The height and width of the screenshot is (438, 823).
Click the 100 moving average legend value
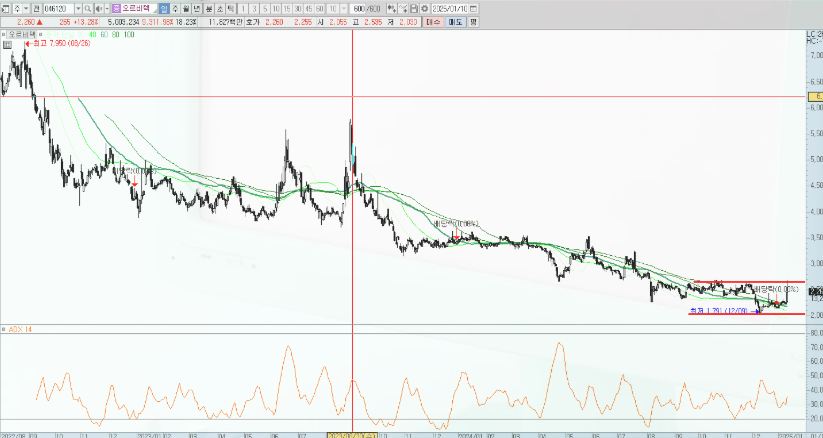pos(129,35)
